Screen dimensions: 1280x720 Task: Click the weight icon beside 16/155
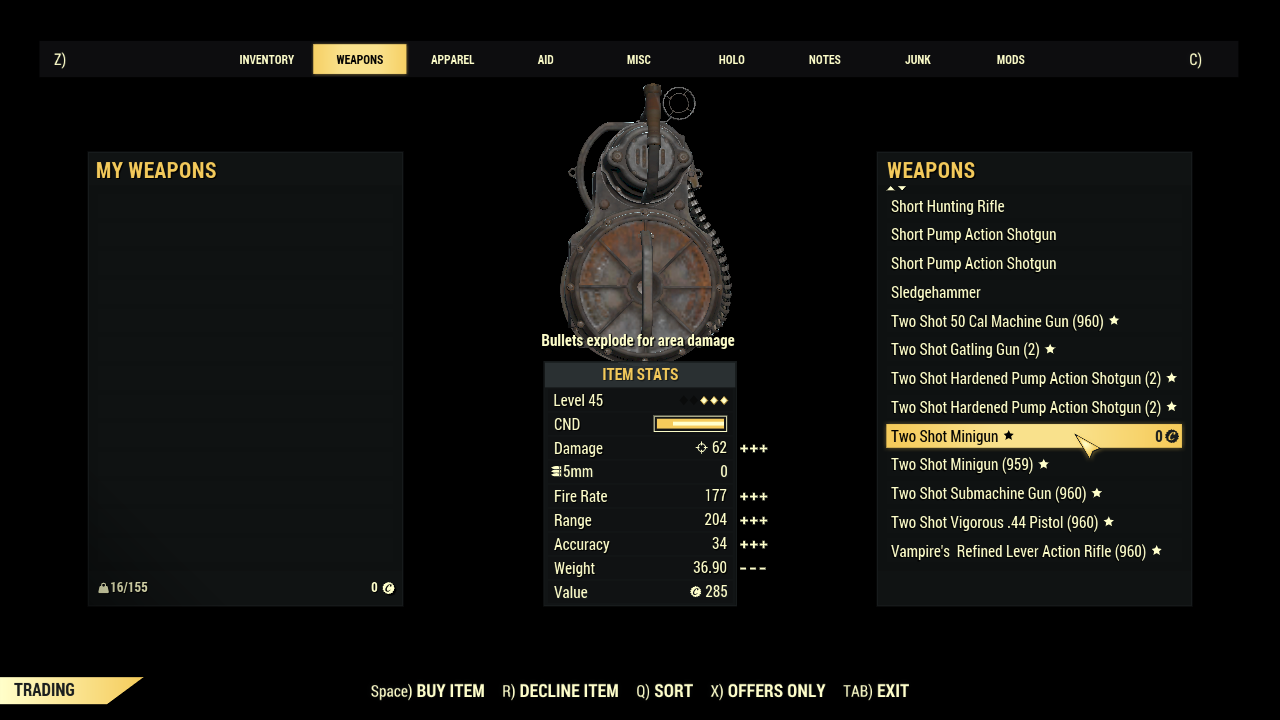tap(103, 588)
